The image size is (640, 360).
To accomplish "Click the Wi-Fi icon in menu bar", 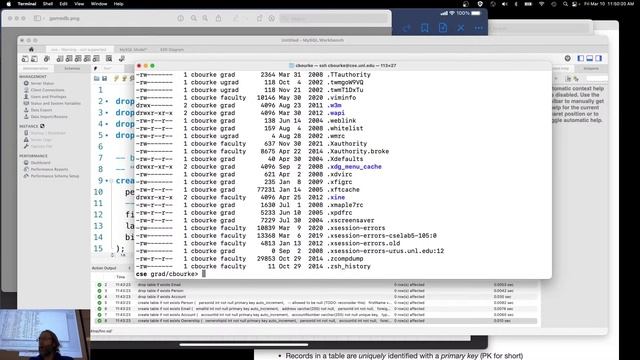I will pos(541,4).
